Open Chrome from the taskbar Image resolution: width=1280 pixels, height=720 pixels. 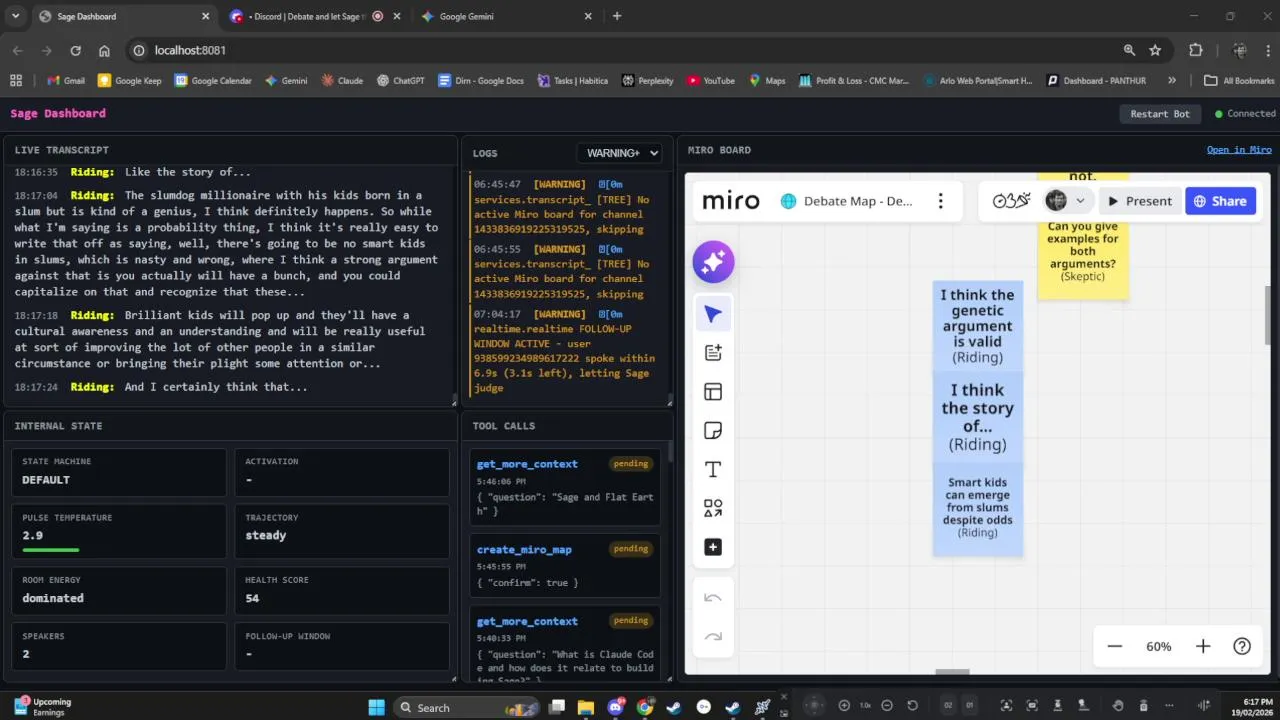[x=645, y=707]
